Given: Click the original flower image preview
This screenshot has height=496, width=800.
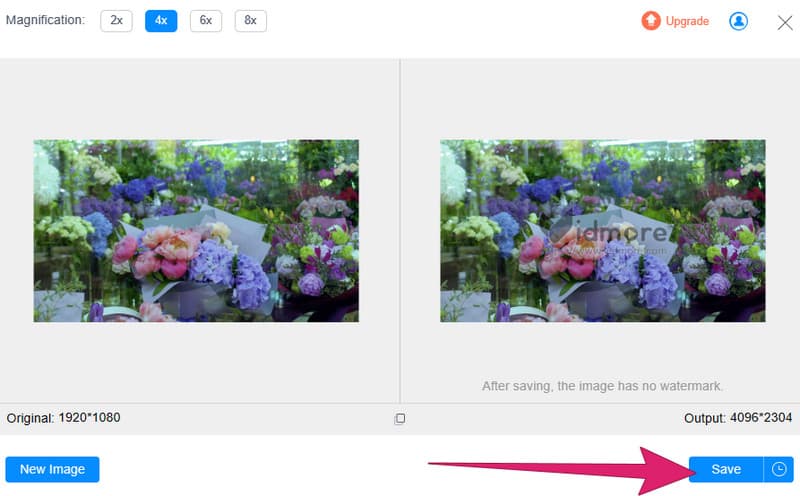Looking at the screenshot, I should point(196,231).
